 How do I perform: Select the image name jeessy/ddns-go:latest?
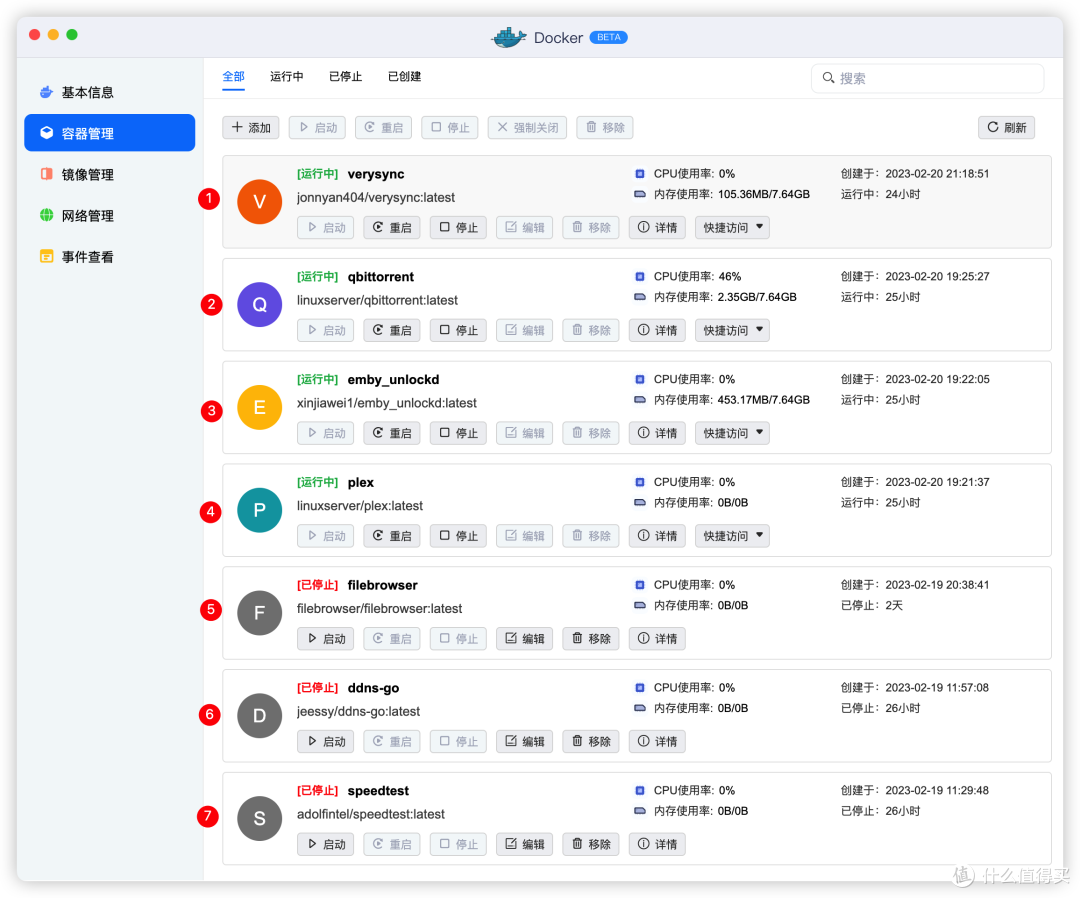(x=358, y=711)
